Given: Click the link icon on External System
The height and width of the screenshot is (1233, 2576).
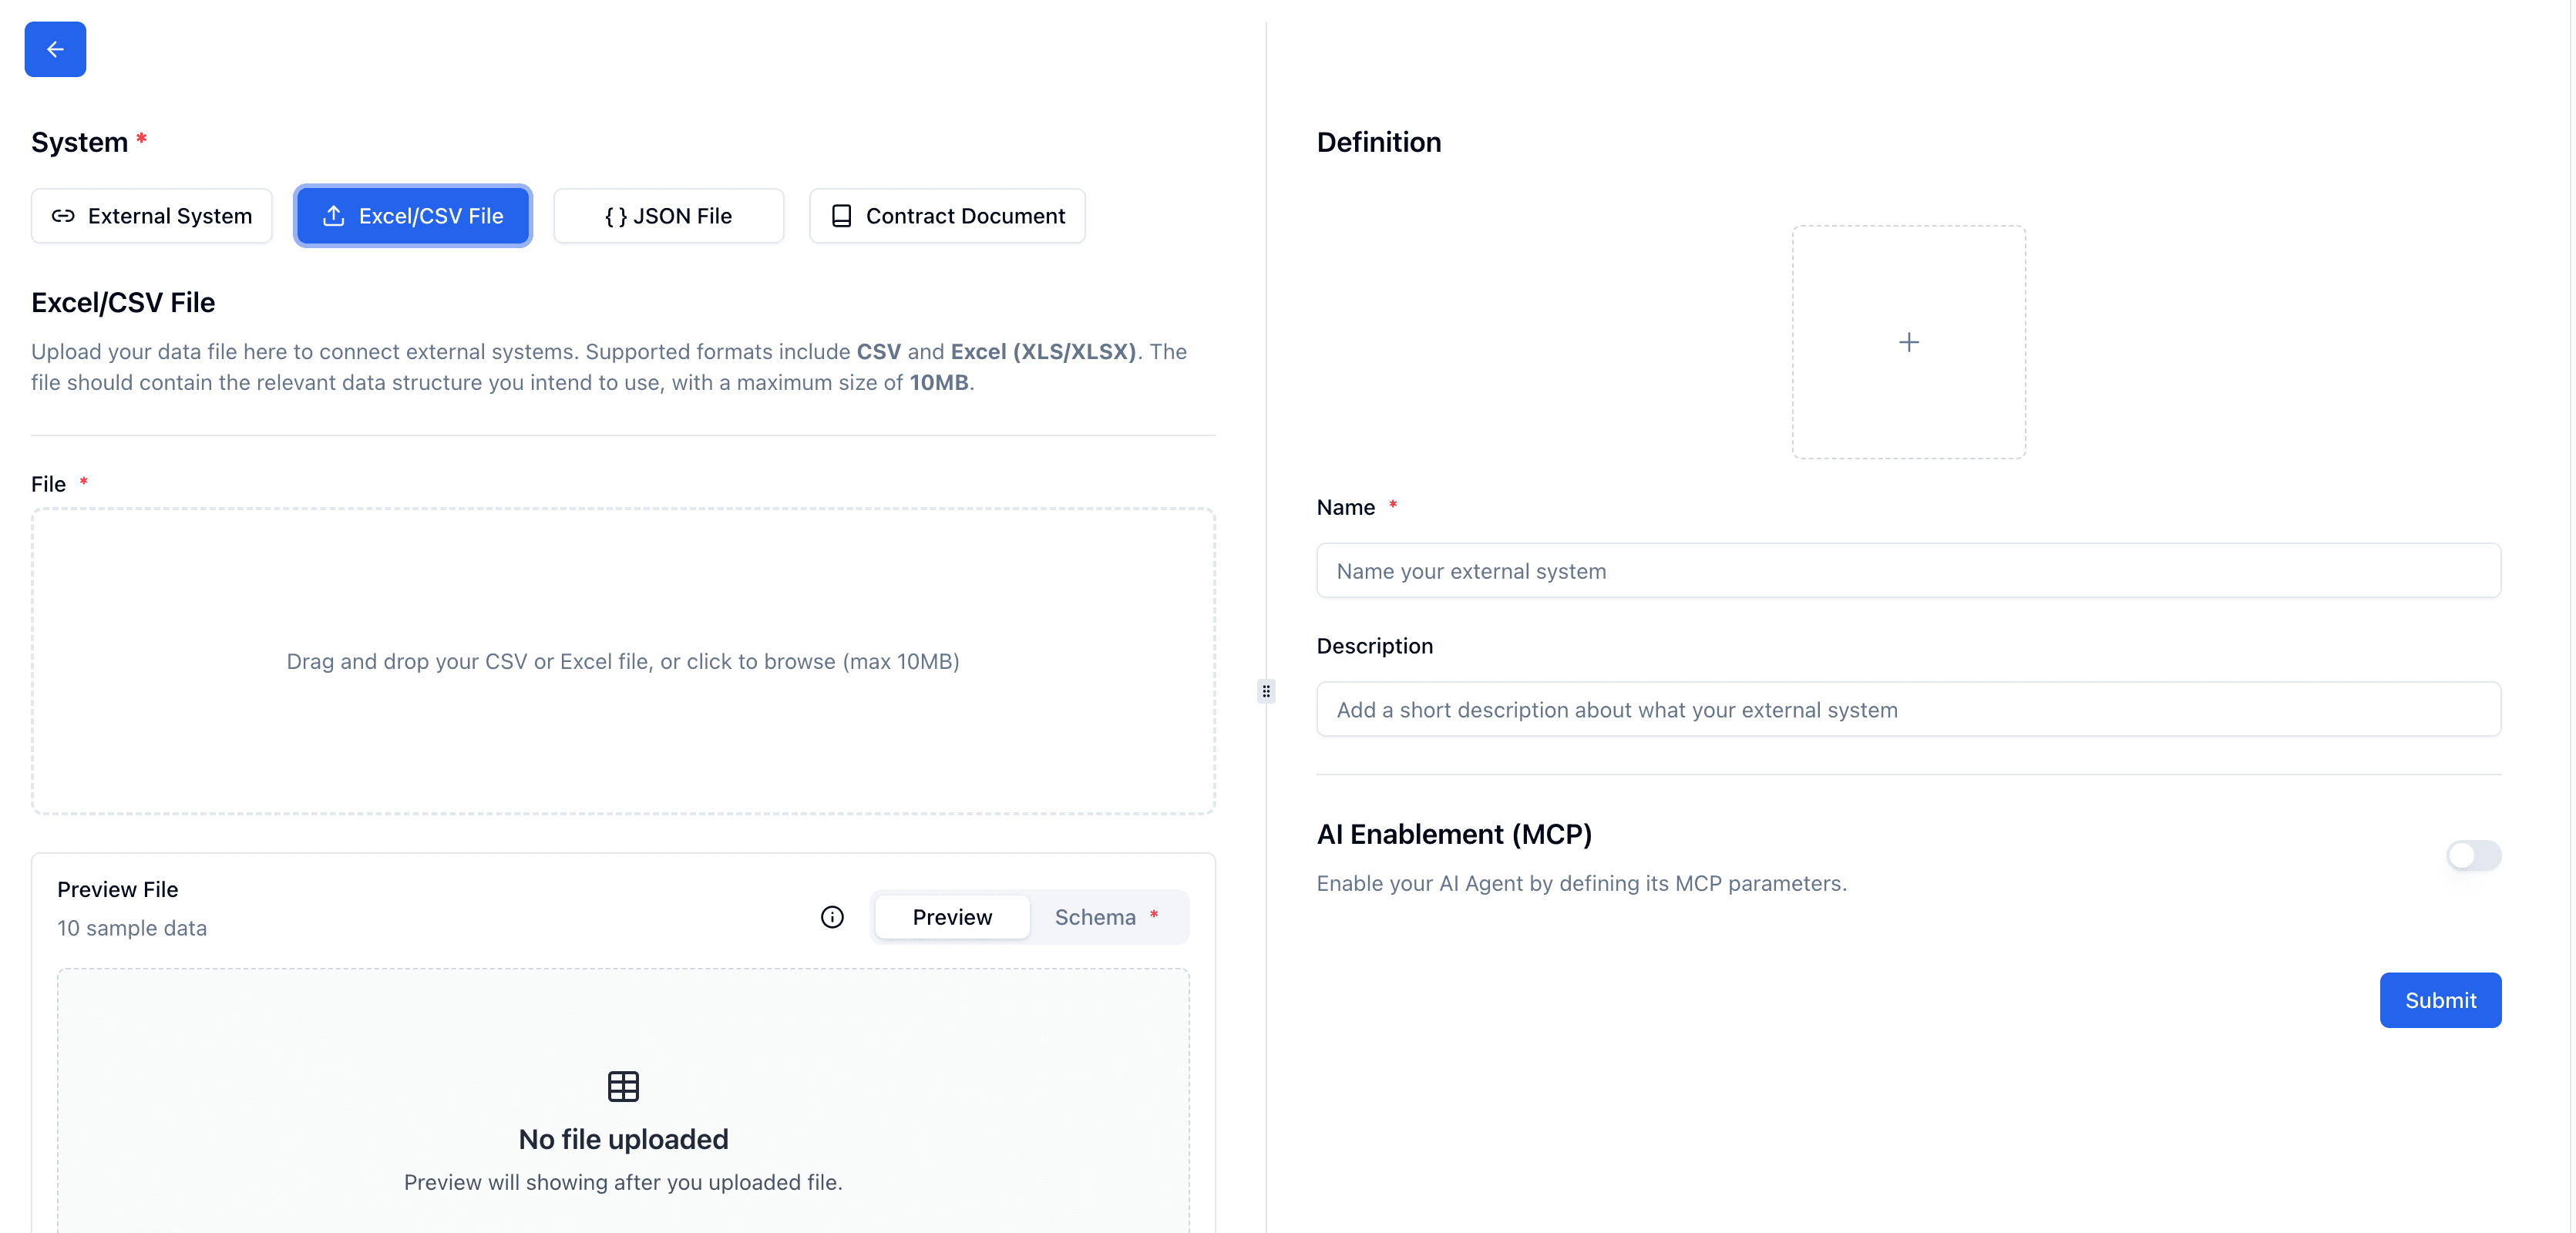Looking at the screenshot, I should [64, 215].
